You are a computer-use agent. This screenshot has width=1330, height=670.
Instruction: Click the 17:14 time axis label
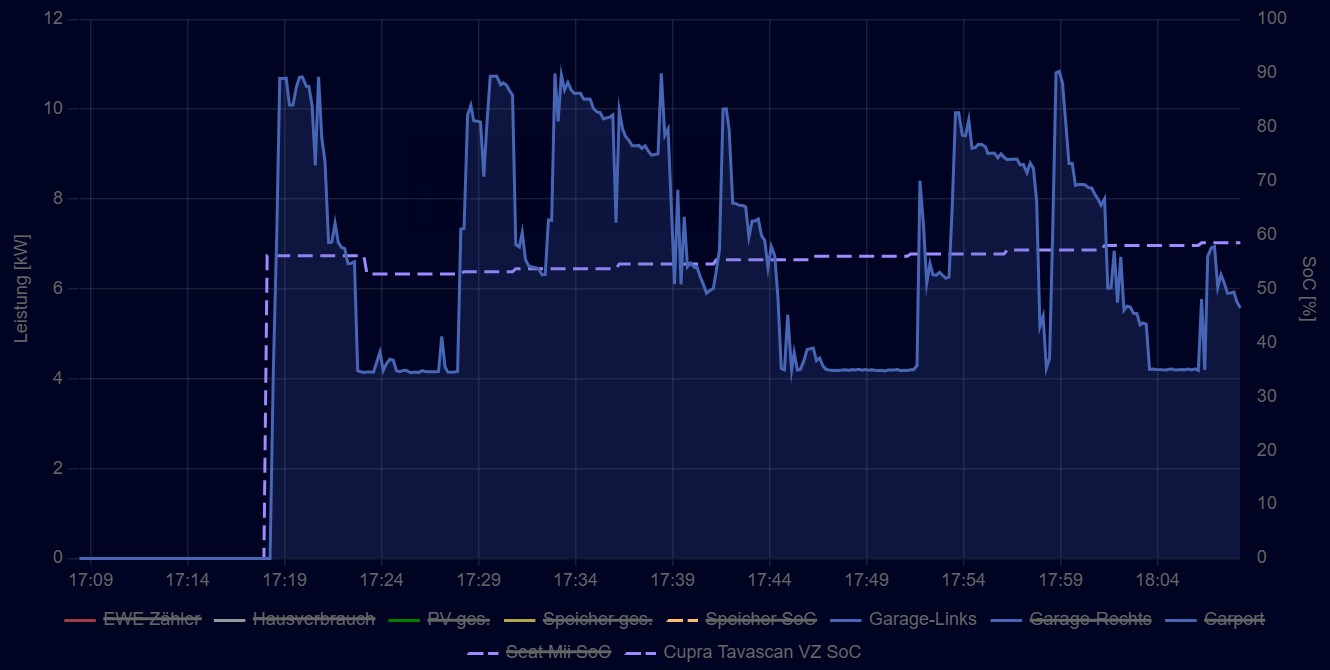pos(187,580)
